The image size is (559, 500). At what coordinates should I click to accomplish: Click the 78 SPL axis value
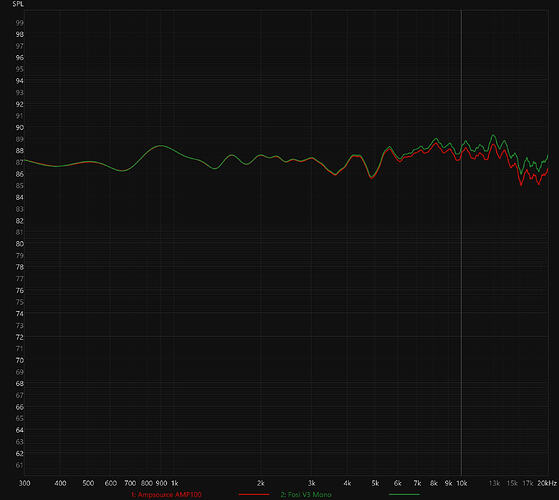click(20, 267)
